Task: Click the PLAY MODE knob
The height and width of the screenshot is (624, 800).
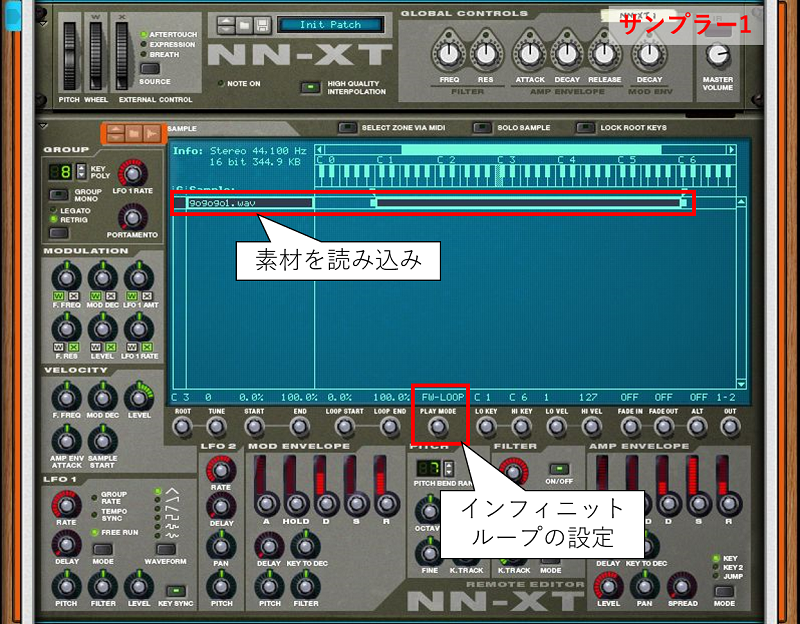Action: click(x=438, y=426)
